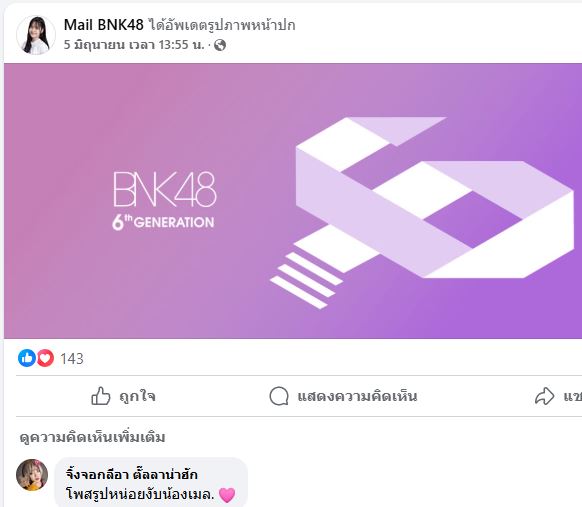Screen dimensions: 582x507
Task: Click the แชร์ share button text
Action: [x=573, y=396]
